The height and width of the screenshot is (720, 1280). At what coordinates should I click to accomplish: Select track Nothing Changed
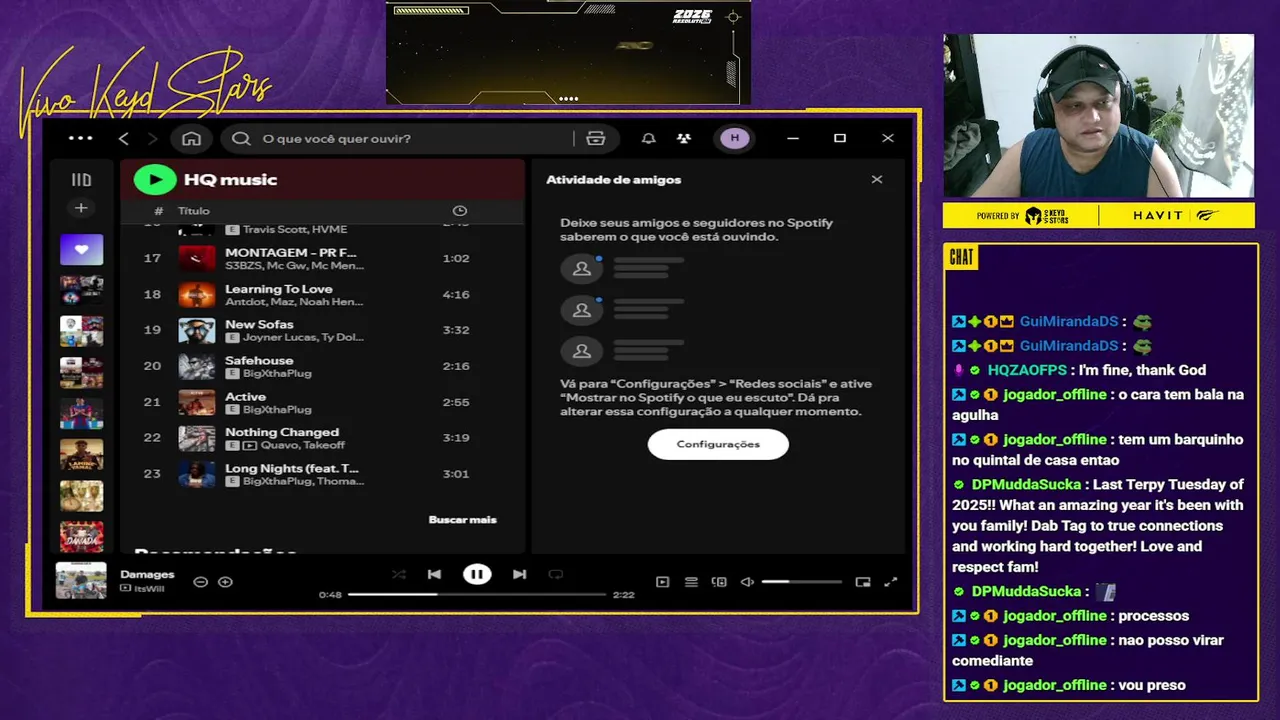pyautogui.click(x=282, y=433)
